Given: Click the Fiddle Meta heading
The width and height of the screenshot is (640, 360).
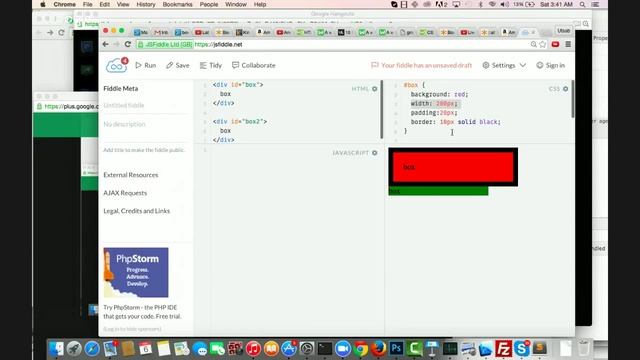Looking at the screenshot, I should pos(121,88).
